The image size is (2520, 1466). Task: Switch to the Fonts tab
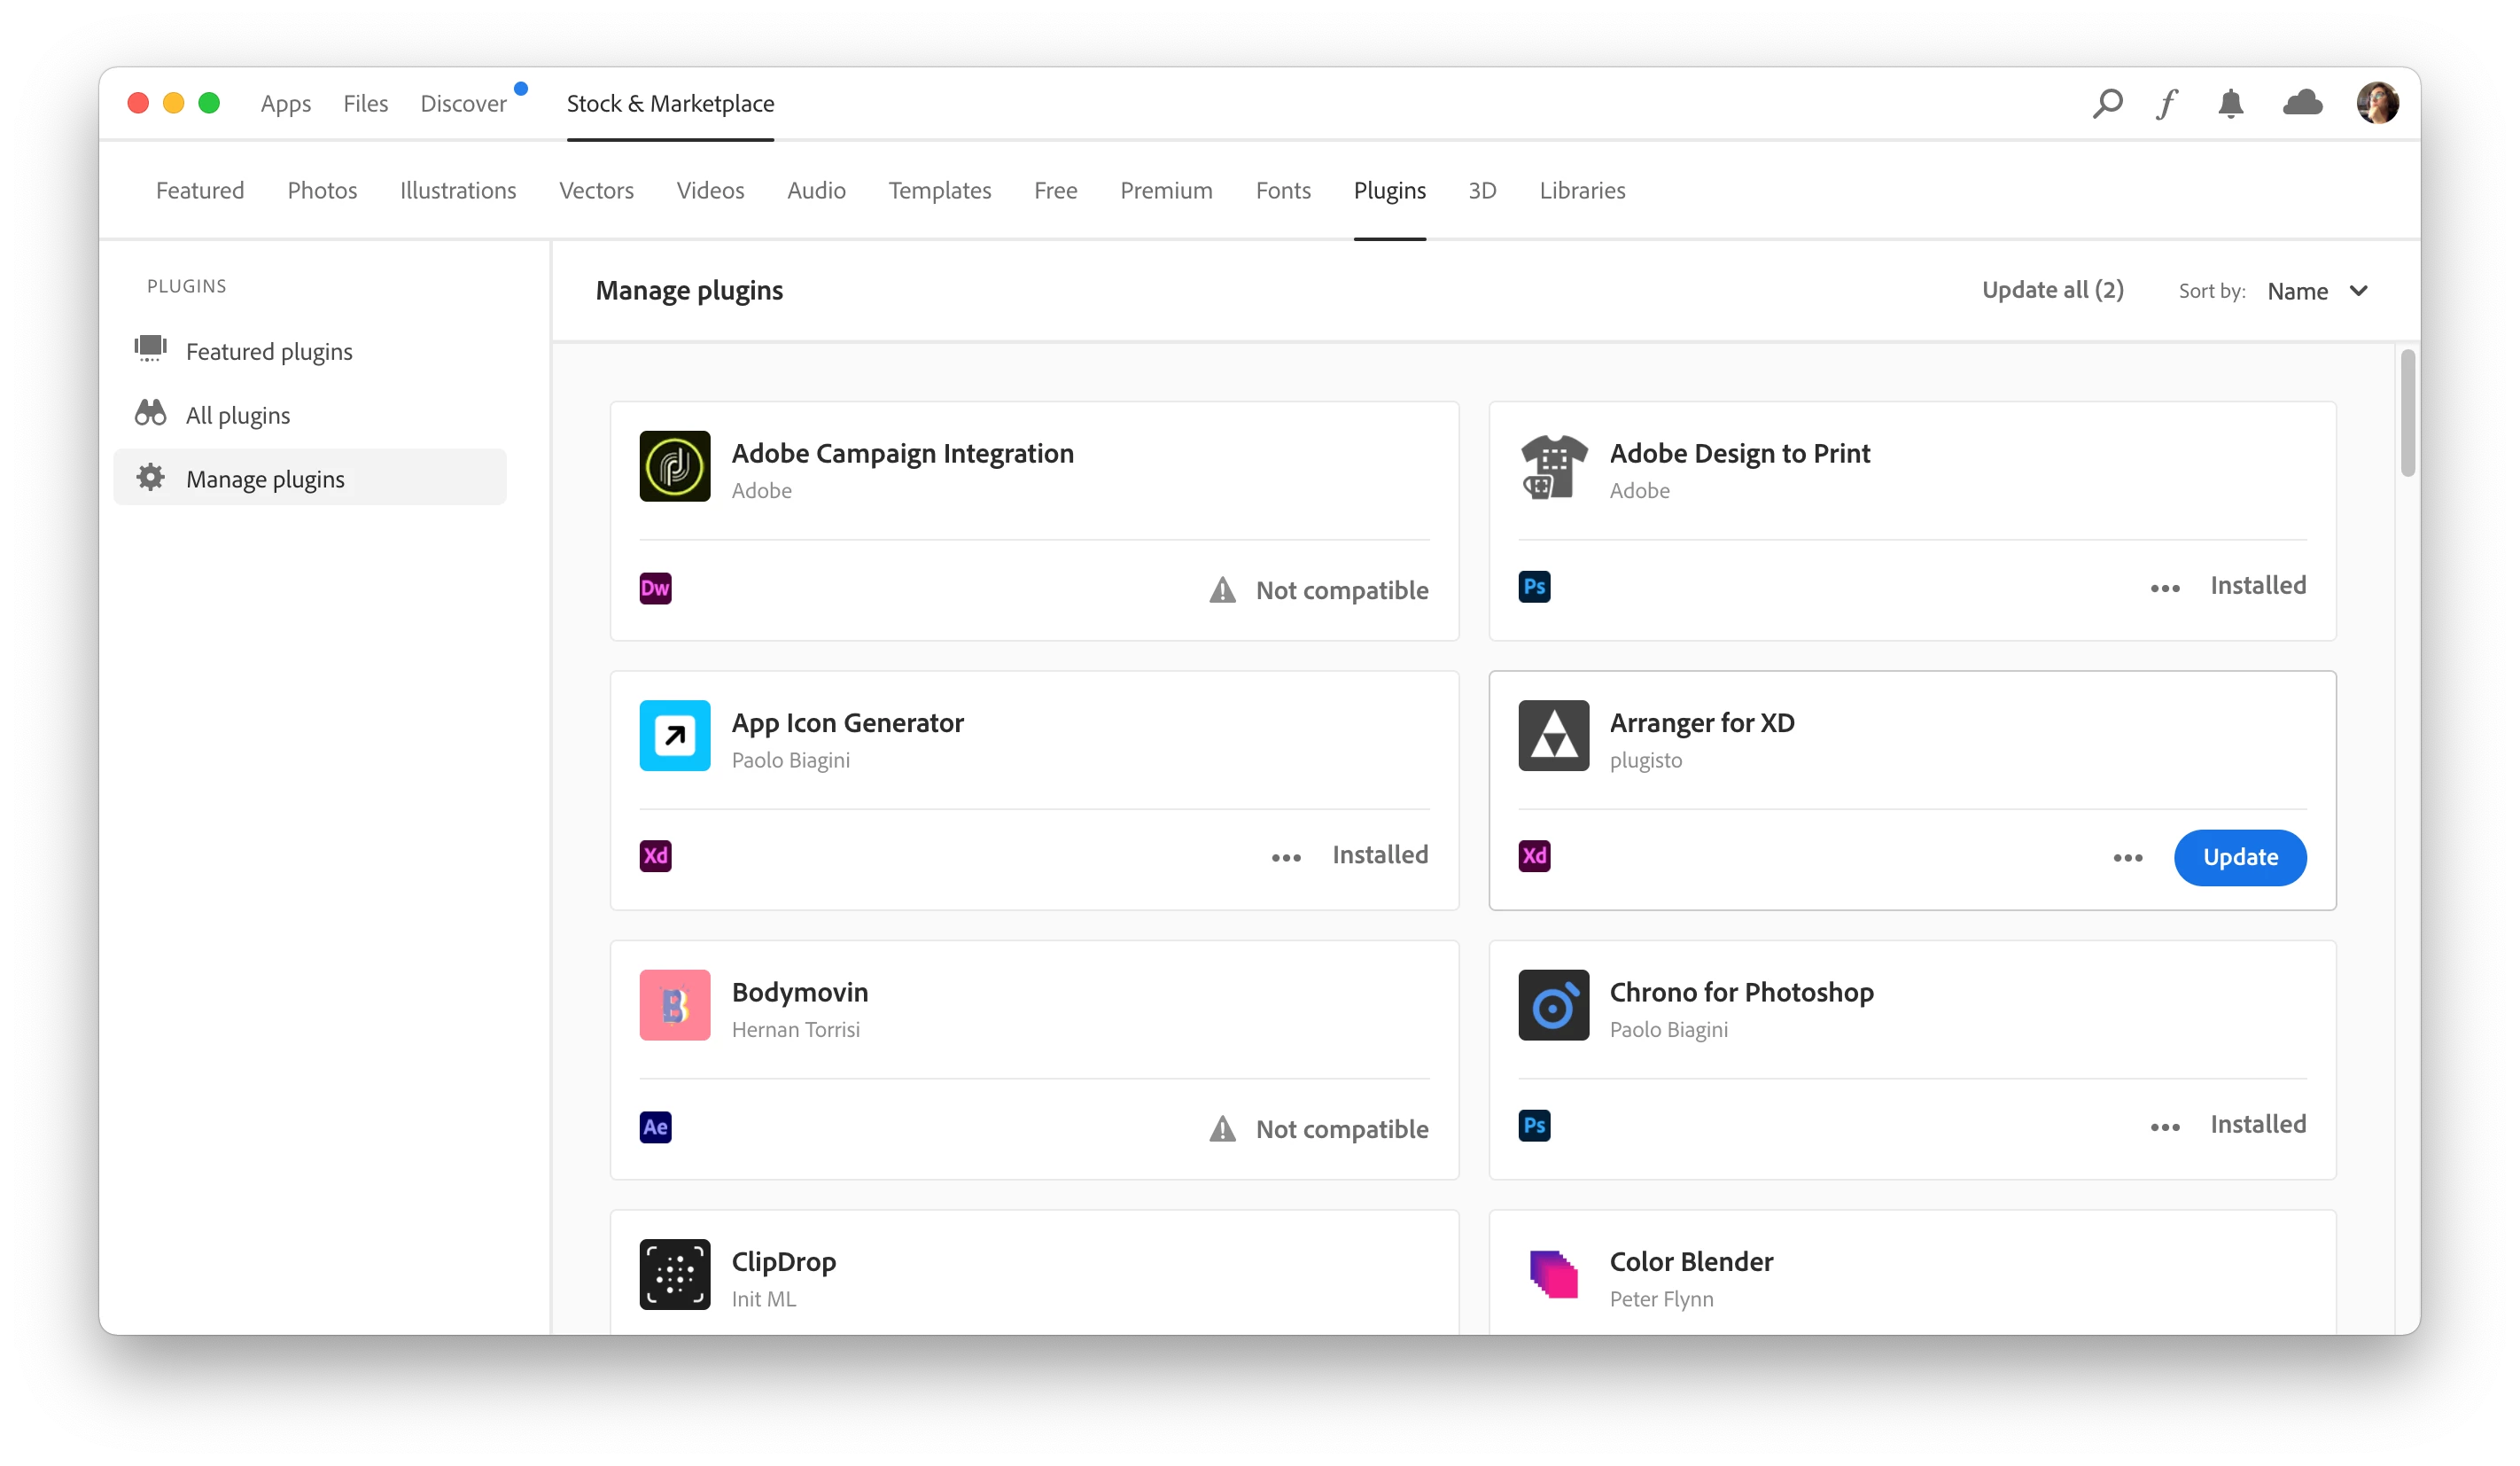(1282, 190)
